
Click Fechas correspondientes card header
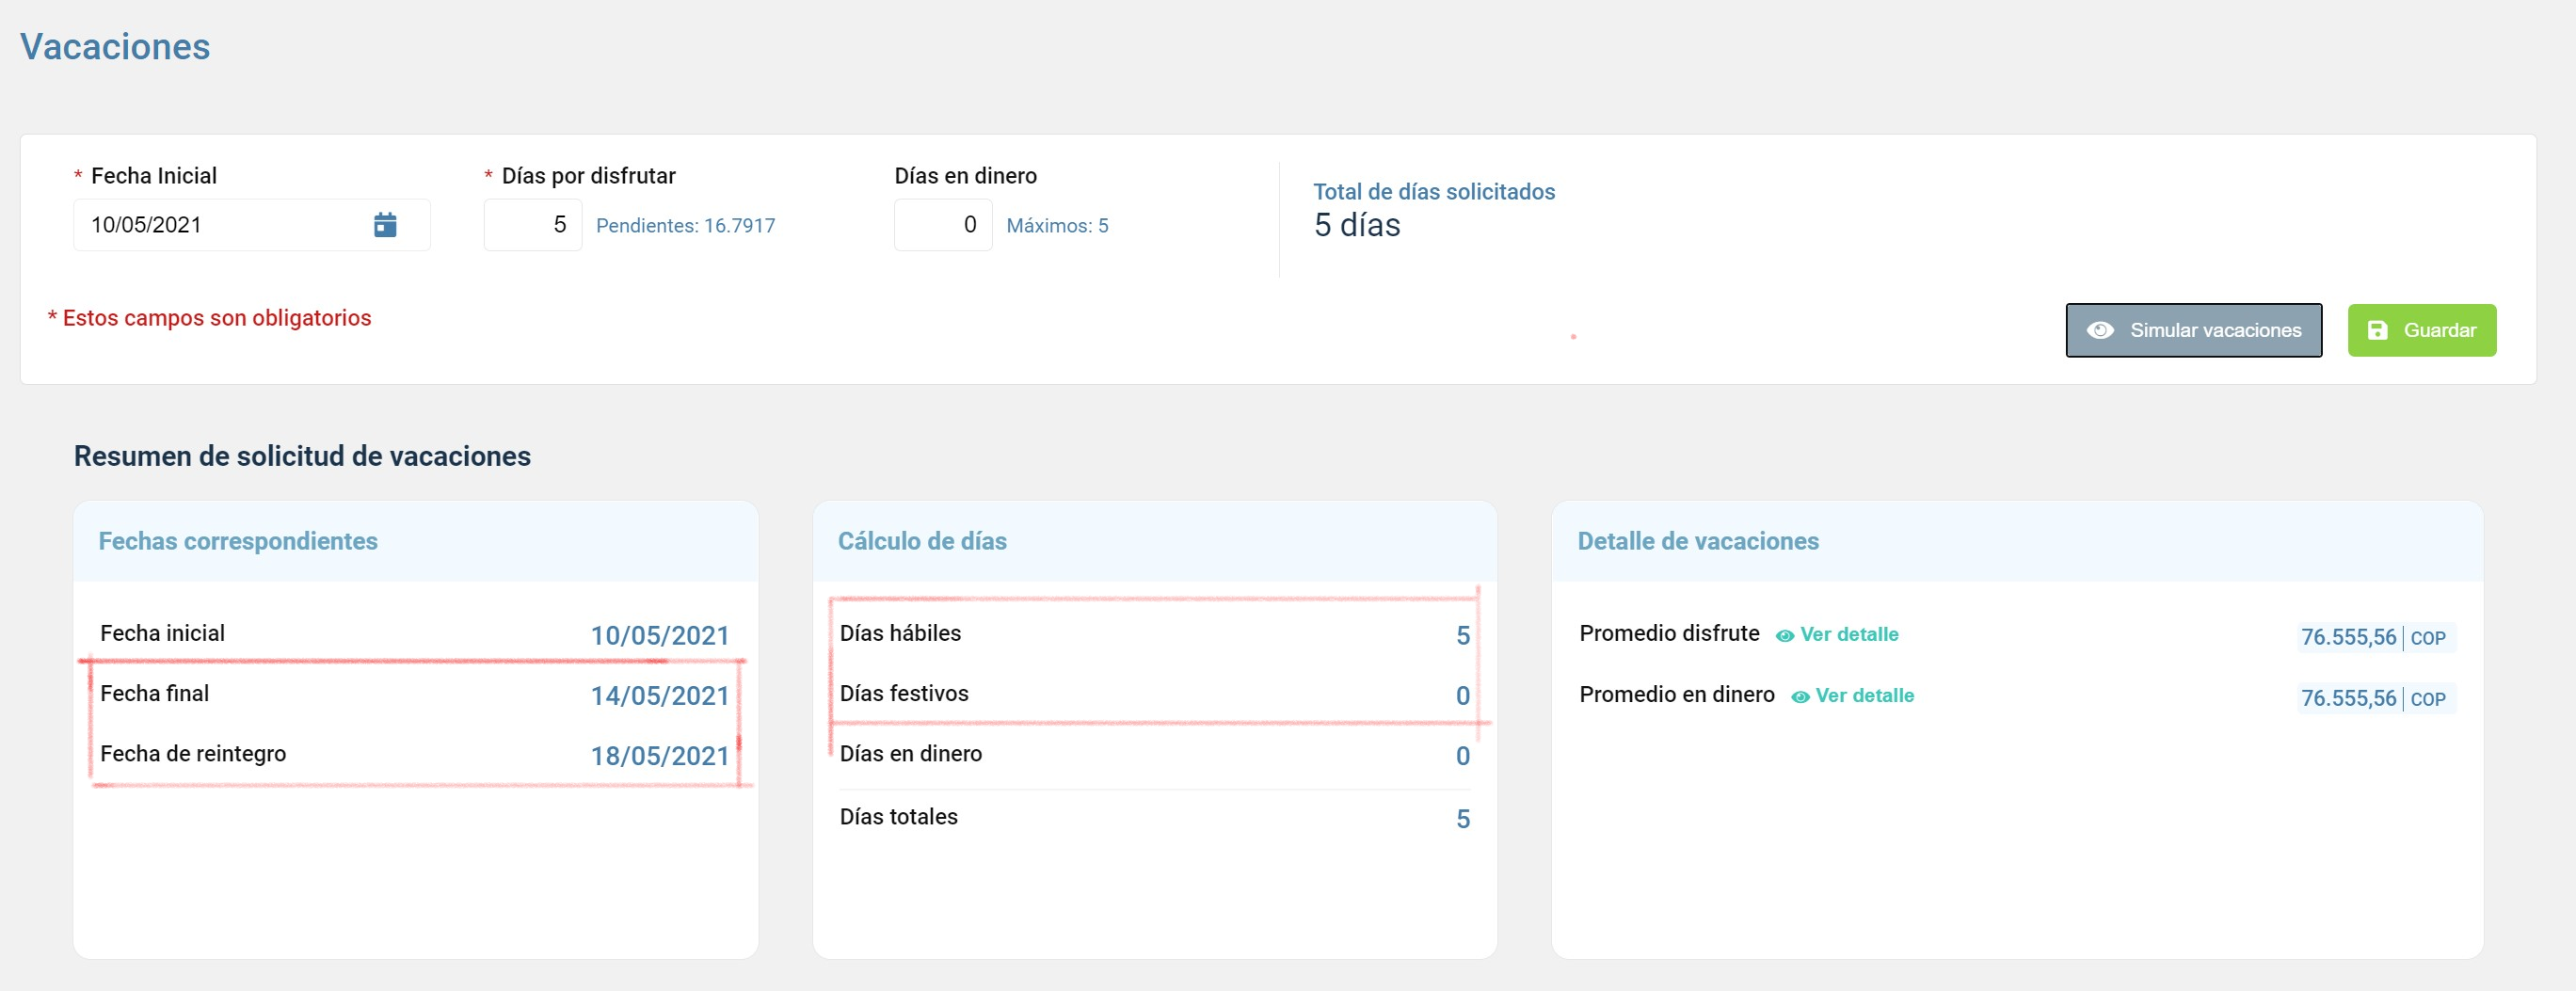pyautogui.click(x=416, y=541)
